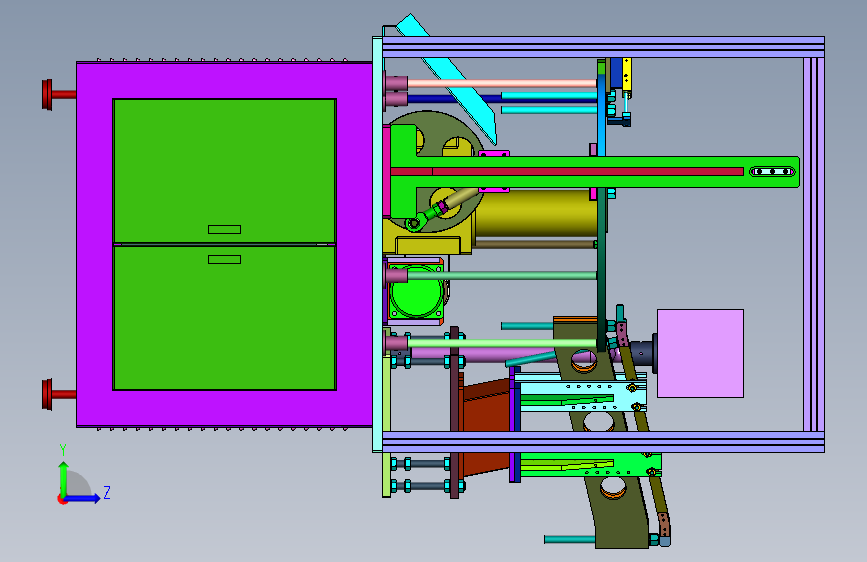Select the top purple frame rail
The image size is (867, 562).
603,47
